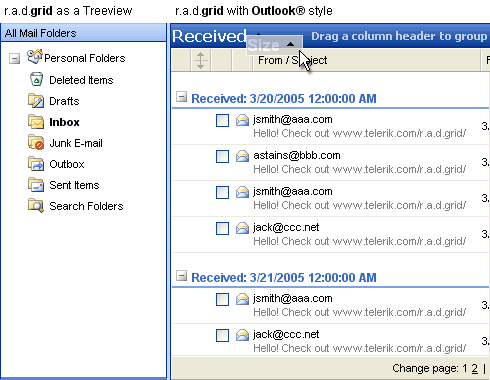The height and width of the screenshot is (380, 490).
Task: Click the envelope icon beside jack@ccc.net under 3/20/2005
Action: pos(242,228)
